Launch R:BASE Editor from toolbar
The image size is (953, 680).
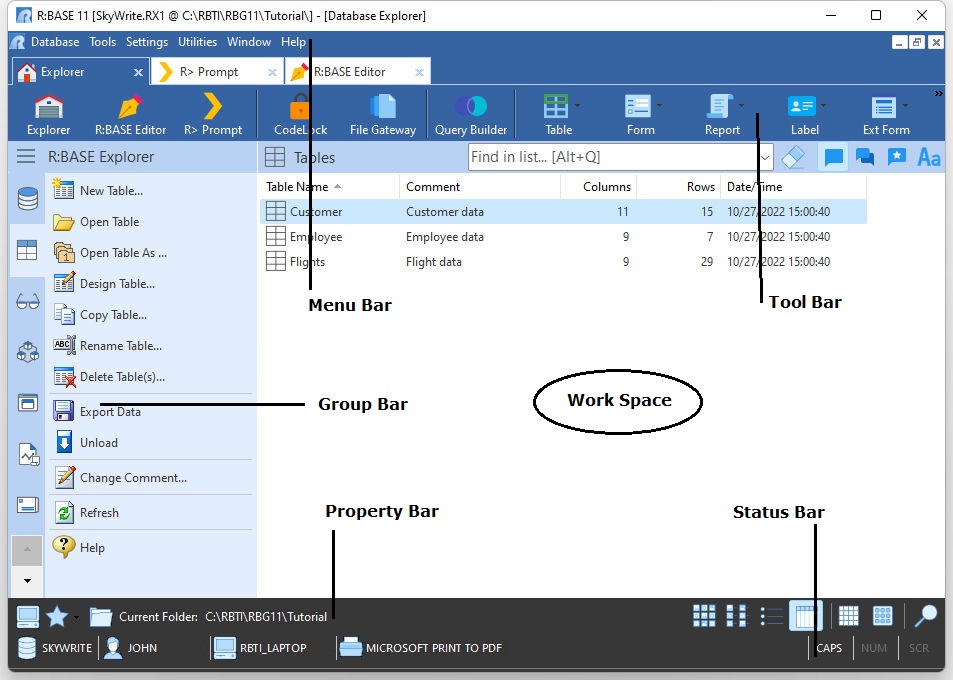pos(130,115)
